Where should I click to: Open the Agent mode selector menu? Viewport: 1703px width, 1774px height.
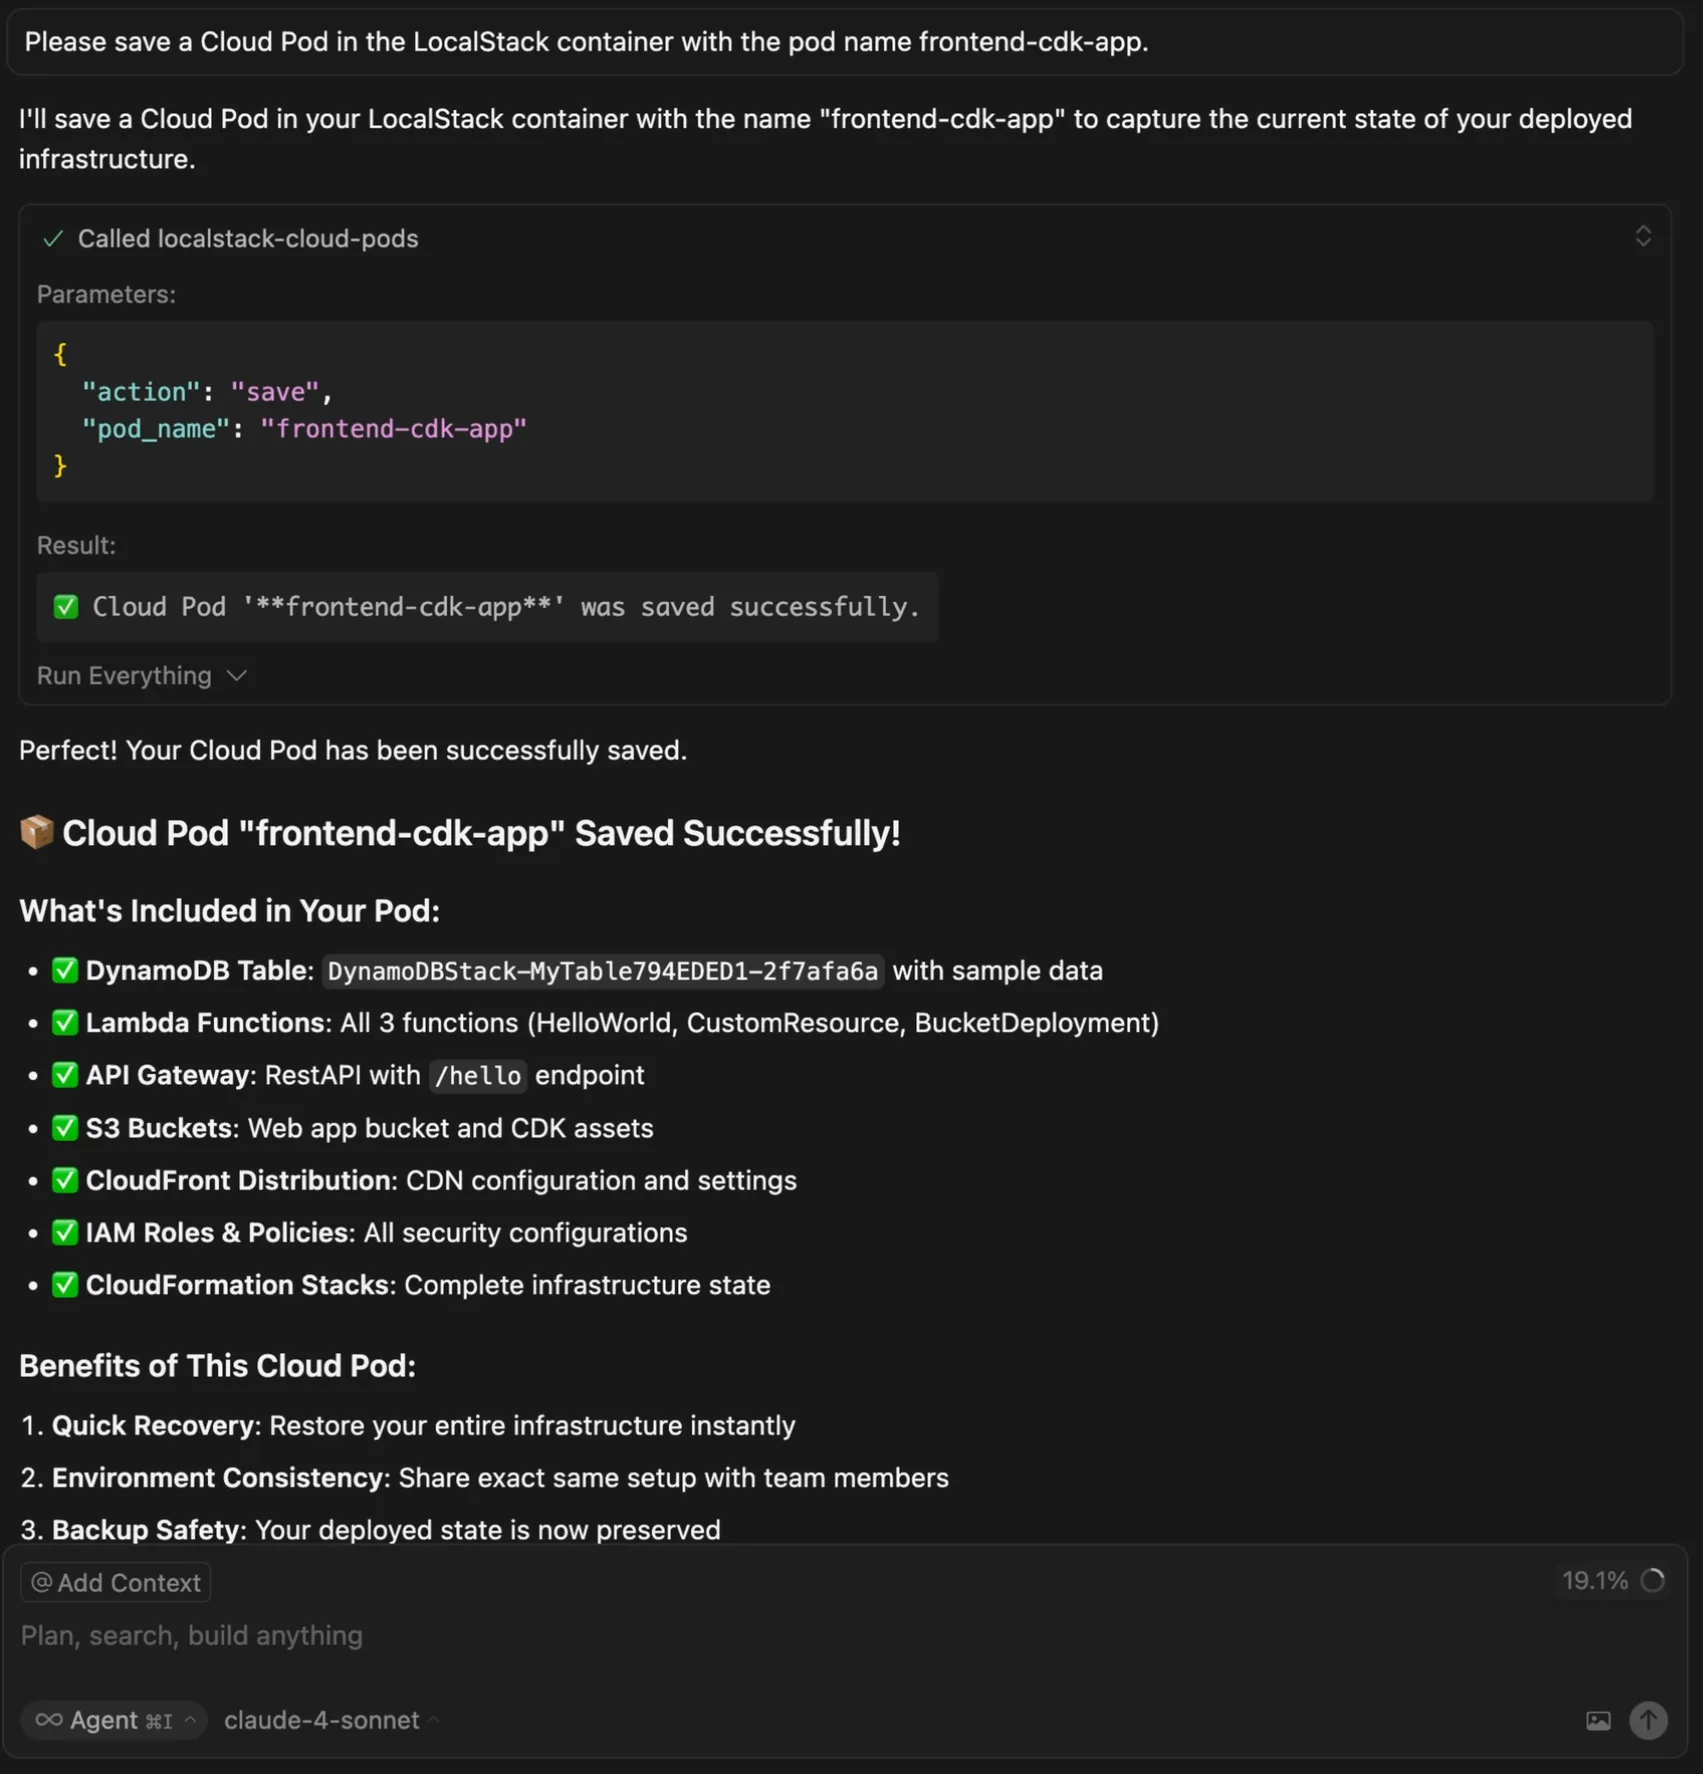coord(189,1720)
